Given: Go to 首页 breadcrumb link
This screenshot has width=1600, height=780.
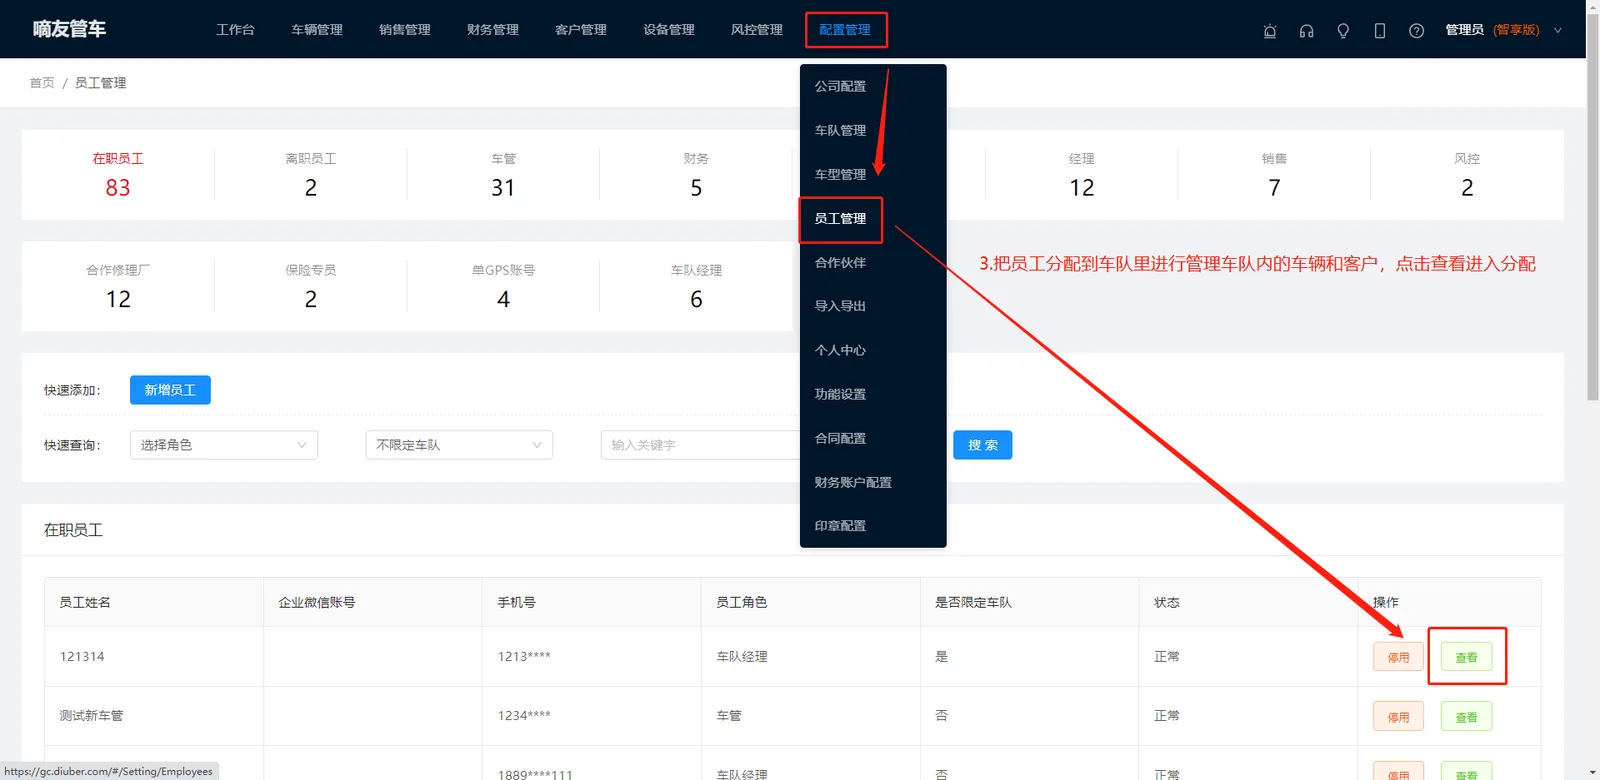Looking at the screenshot, I should (x=42, y=83).
